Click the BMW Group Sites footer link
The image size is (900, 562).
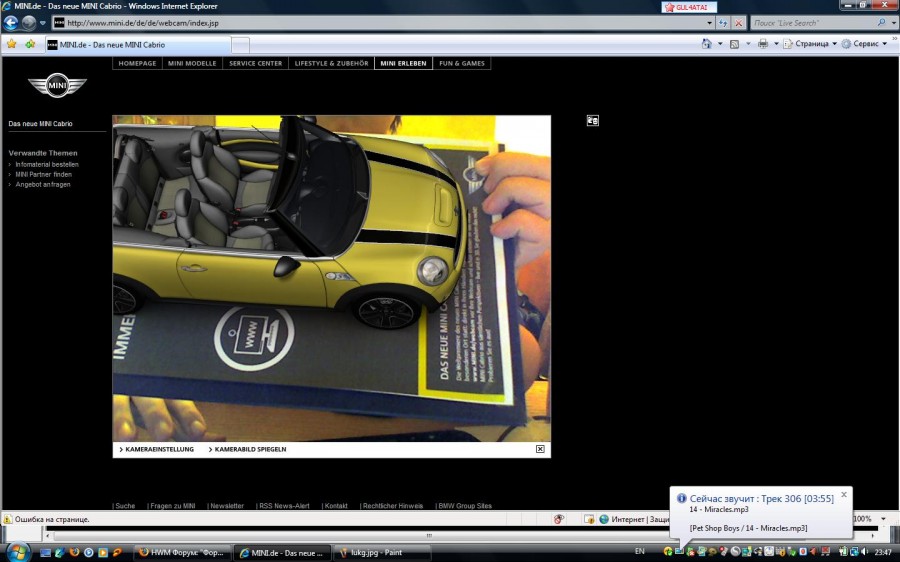(464, 506)
